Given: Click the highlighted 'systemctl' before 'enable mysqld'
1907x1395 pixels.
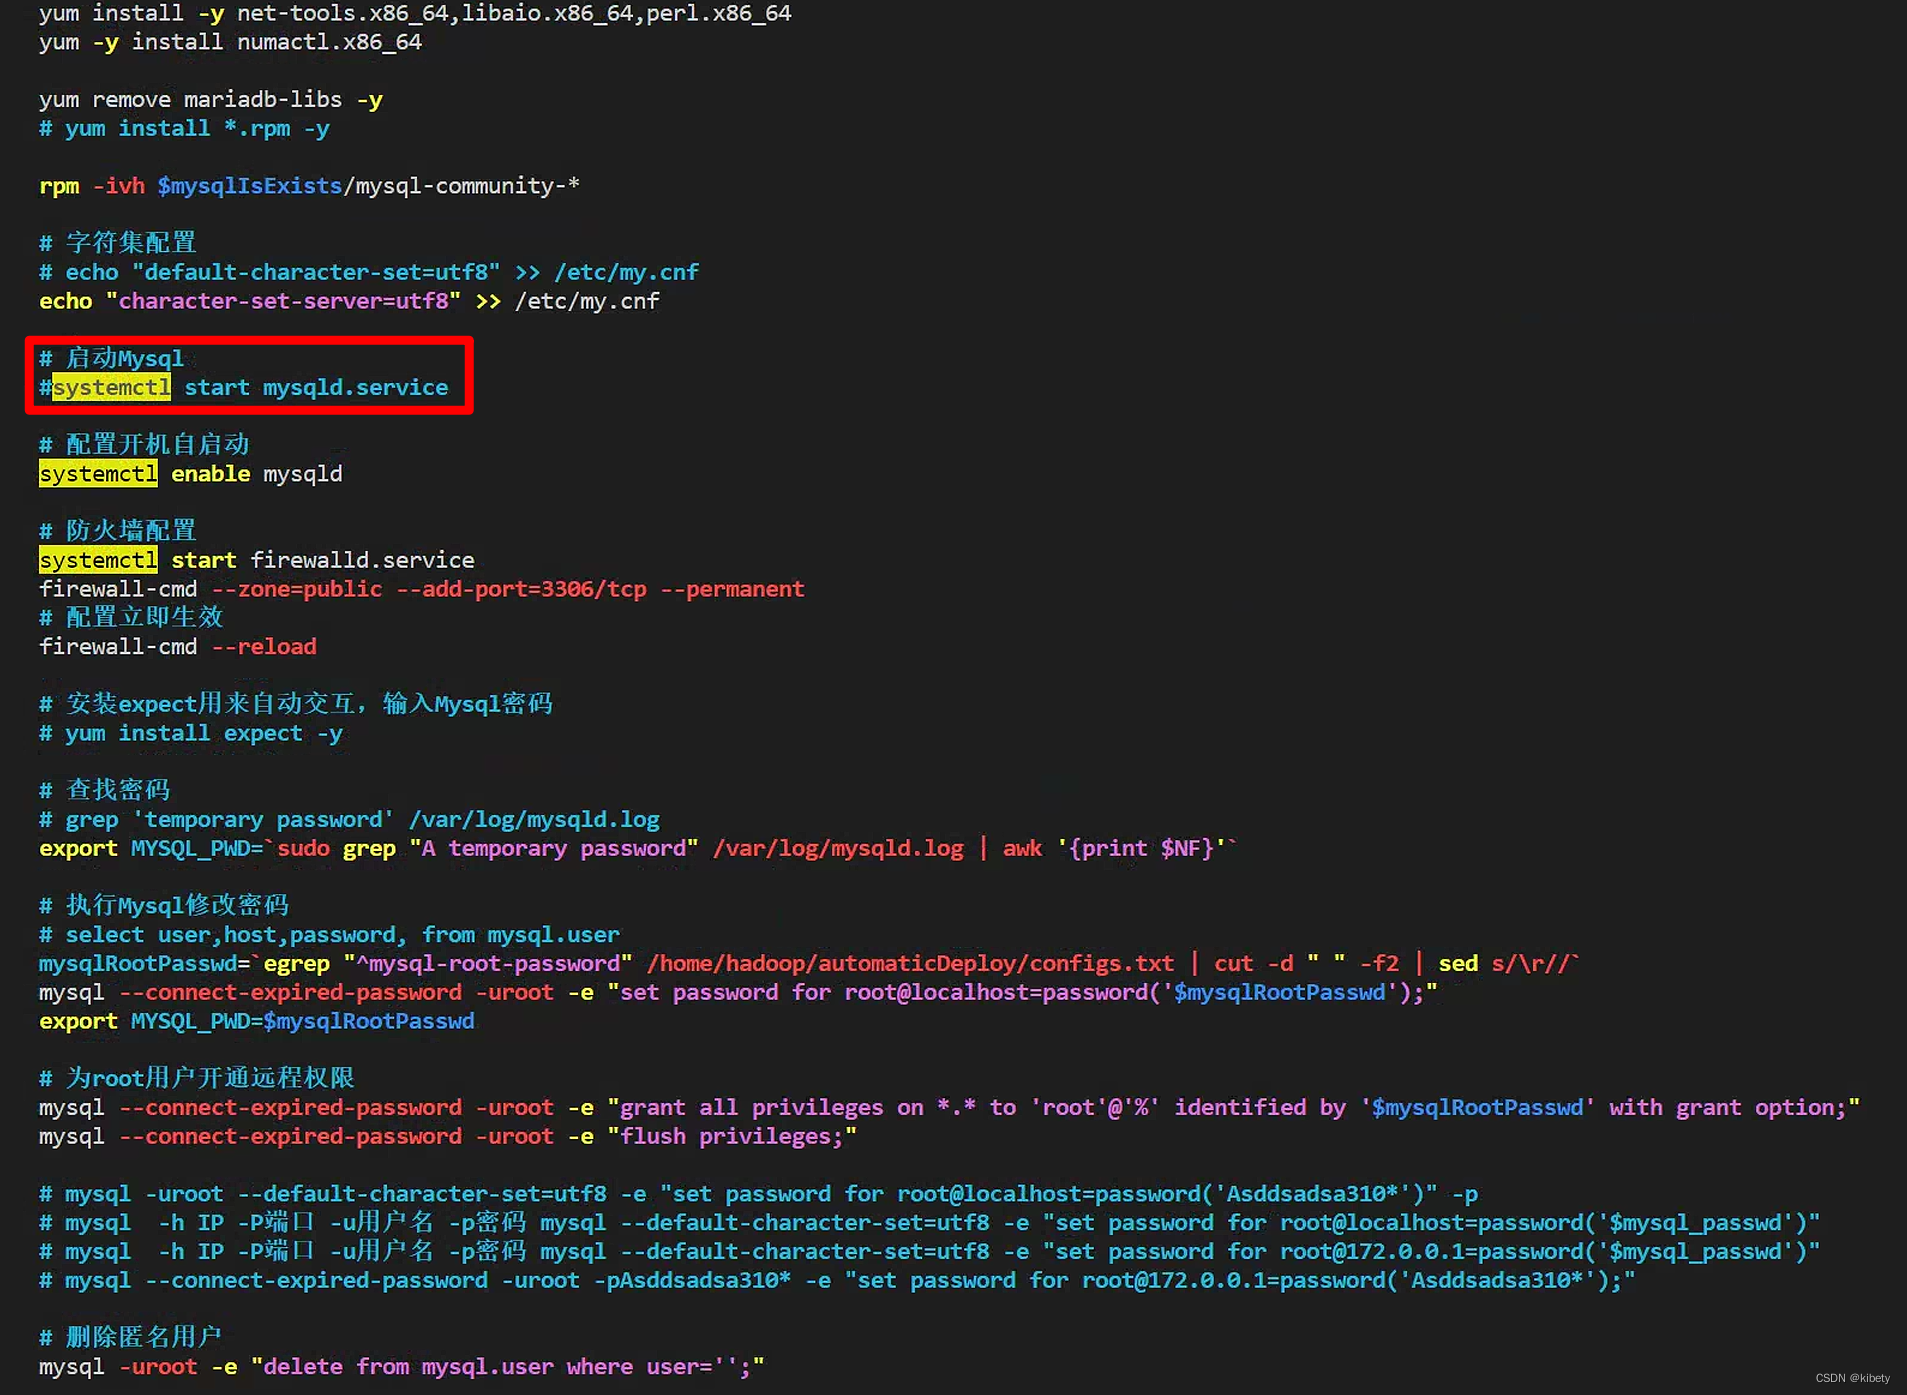Looking at the screenshot, I should pos(98,474).
